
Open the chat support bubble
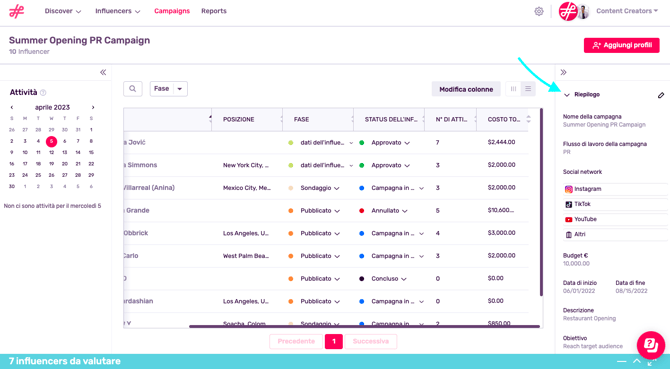click(651, 345)
